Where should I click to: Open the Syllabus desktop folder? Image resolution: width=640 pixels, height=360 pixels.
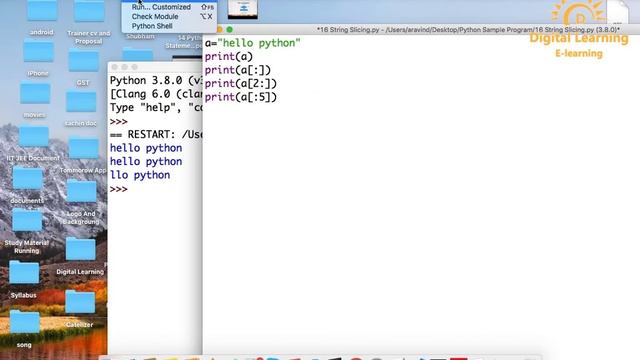24,273
